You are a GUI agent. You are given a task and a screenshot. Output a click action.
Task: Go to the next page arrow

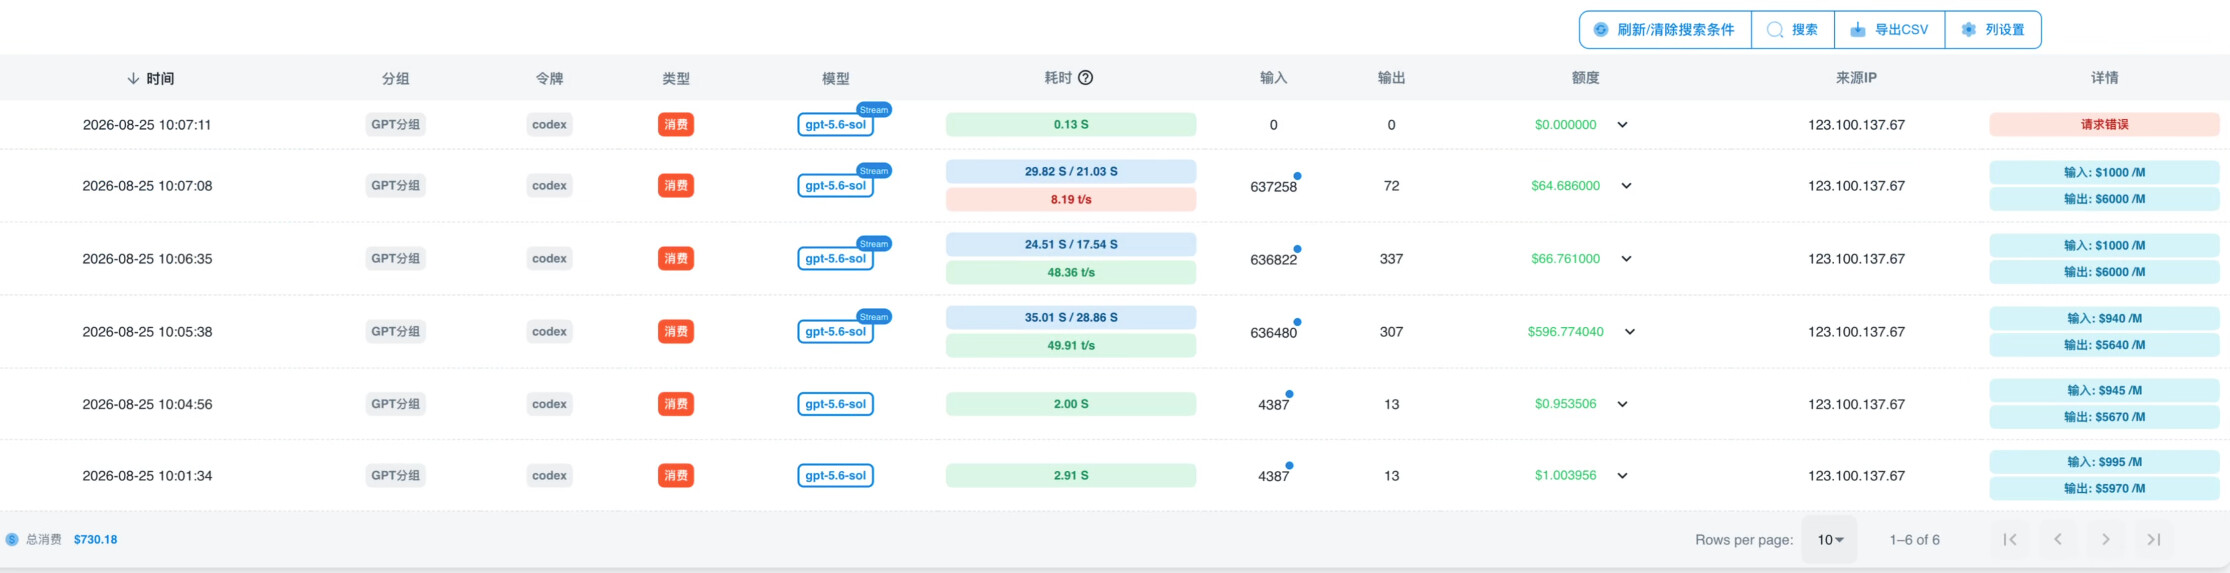[x=2105, y=539]
